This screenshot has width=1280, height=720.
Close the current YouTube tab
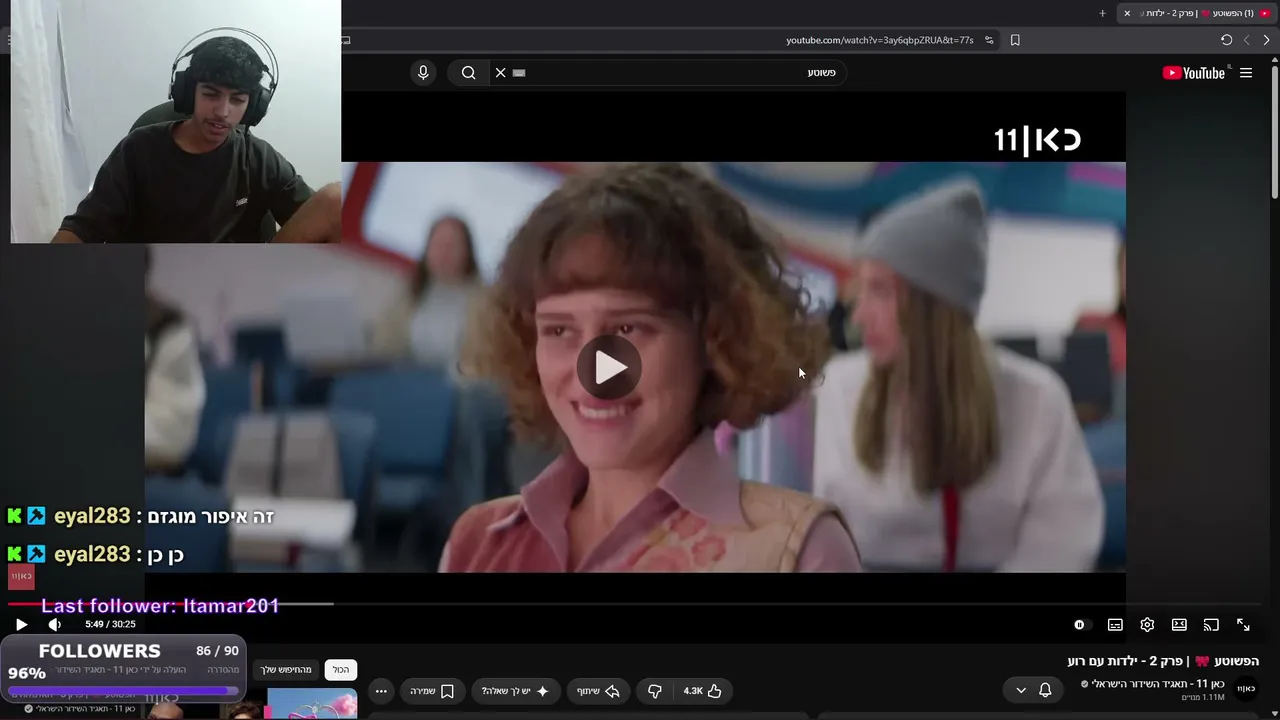pos(1127,13)
